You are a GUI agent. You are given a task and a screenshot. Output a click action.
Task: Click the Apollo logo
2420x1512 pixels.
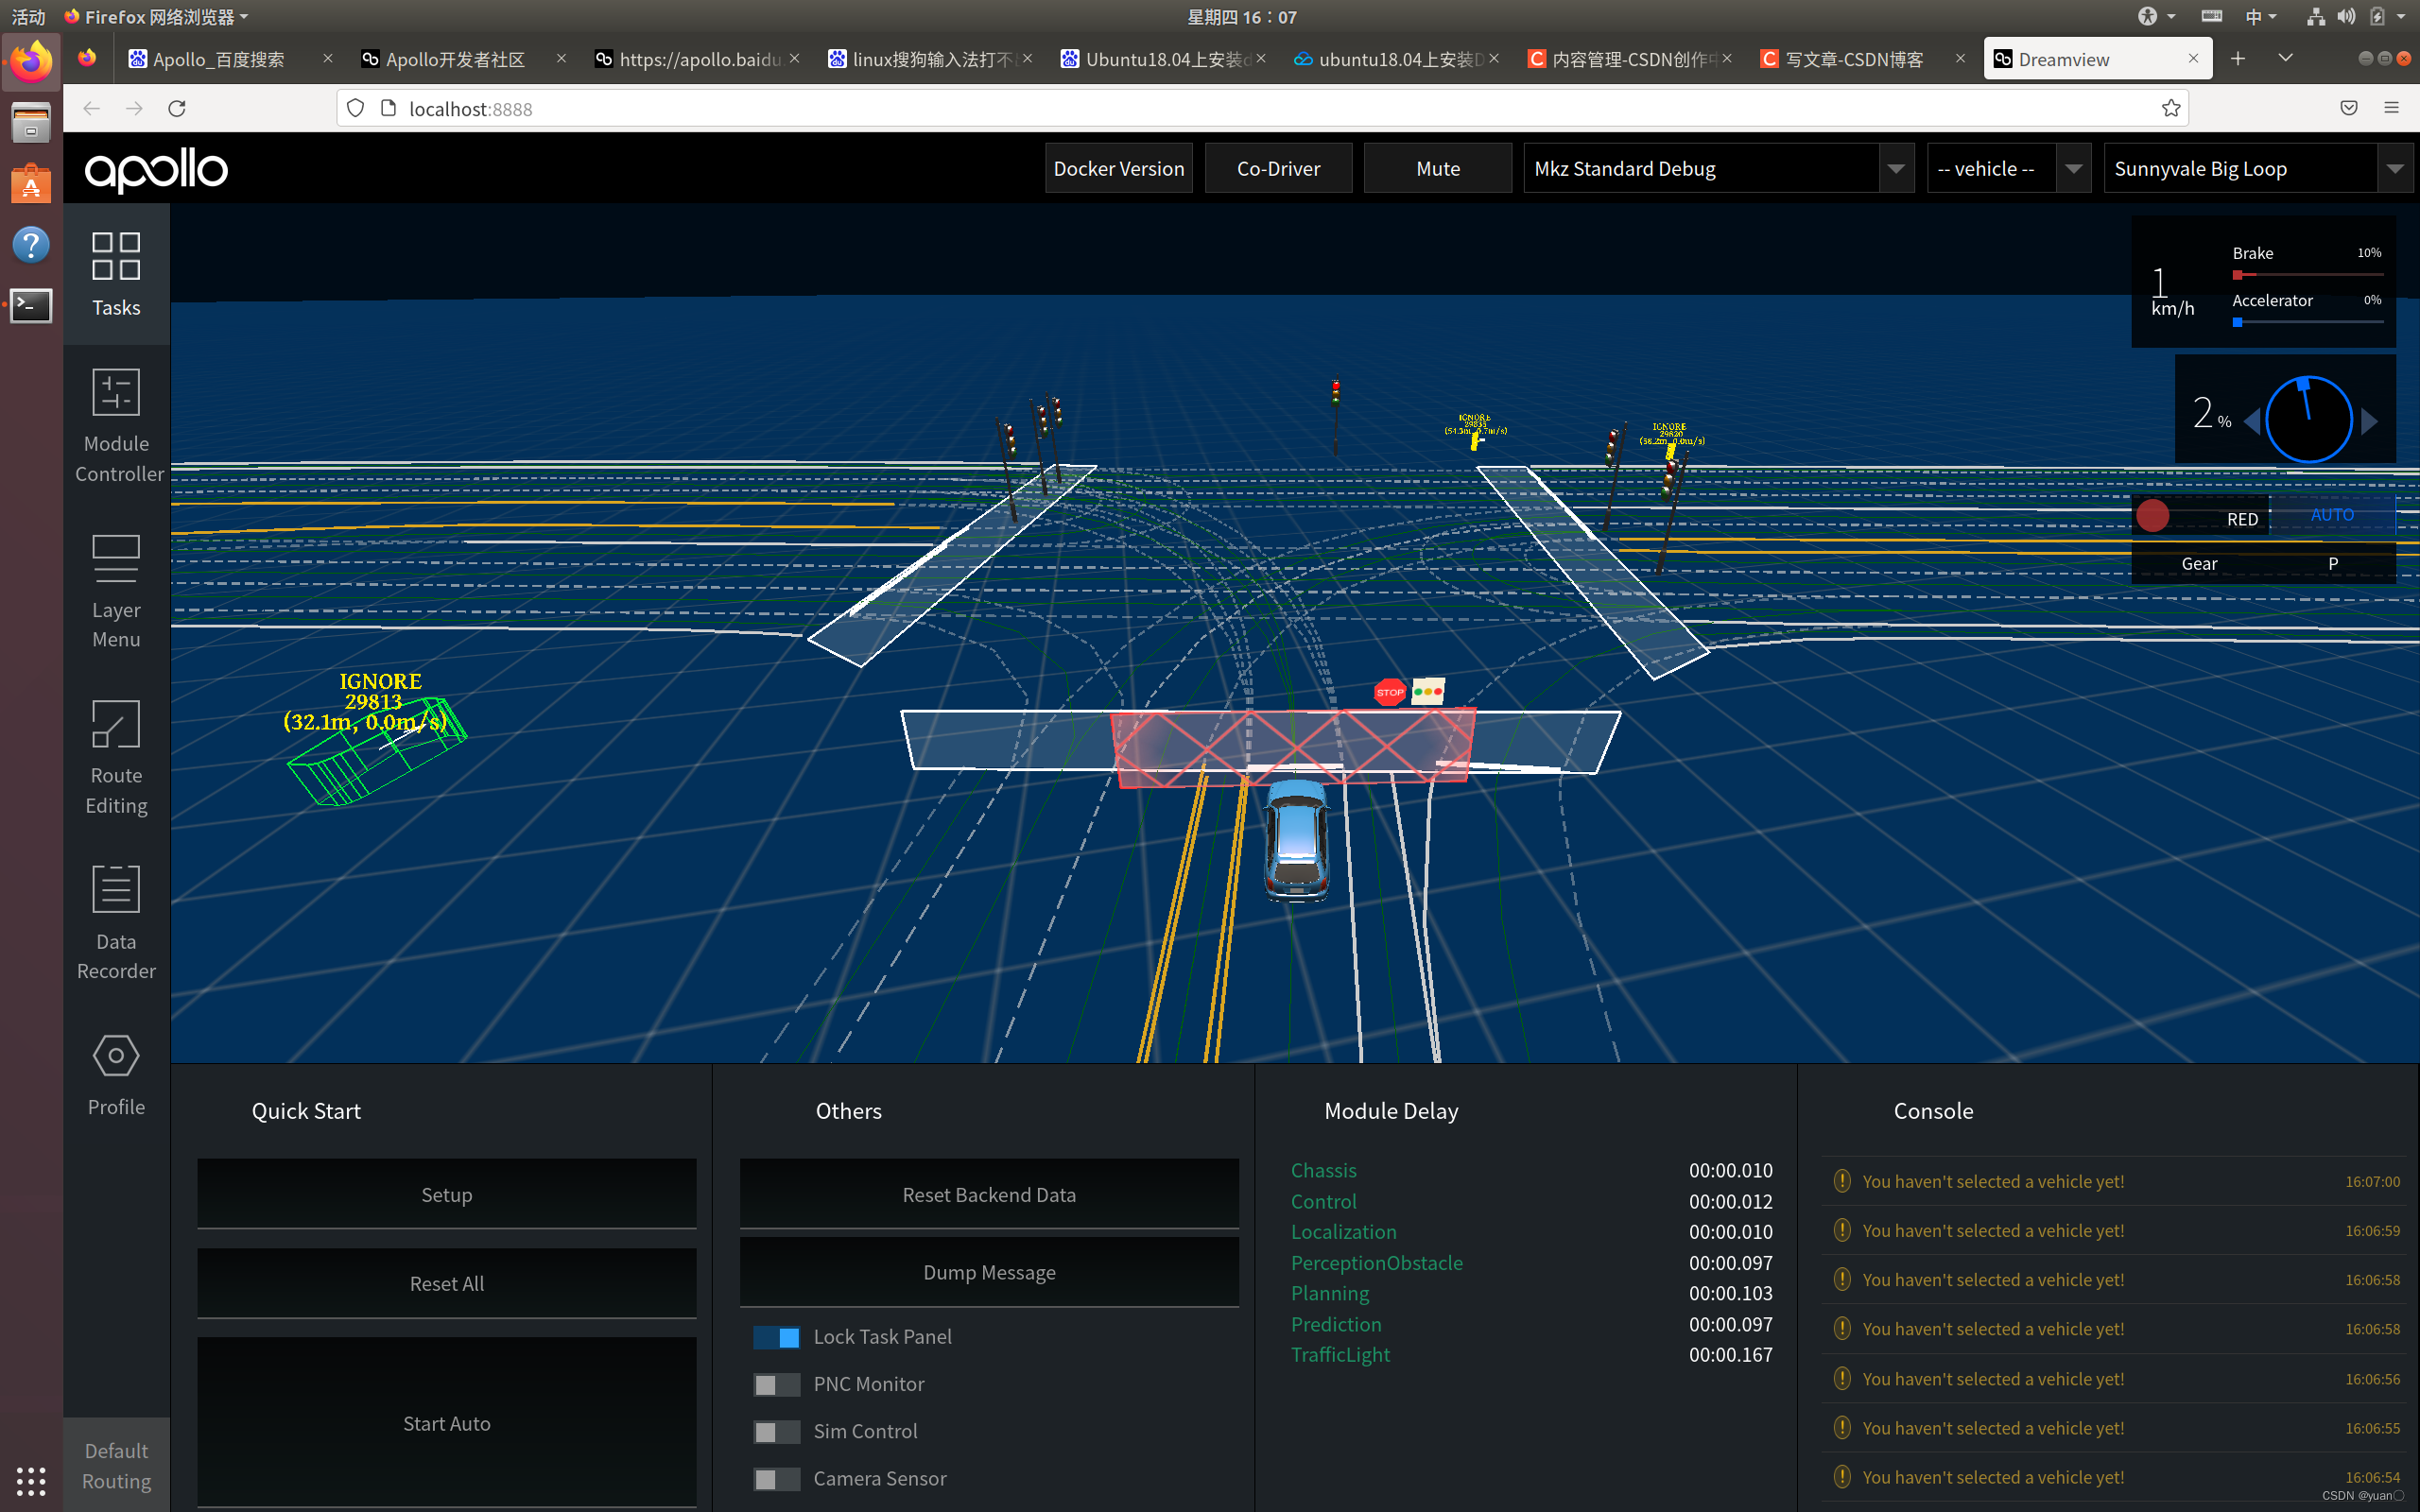click(156, 170)
